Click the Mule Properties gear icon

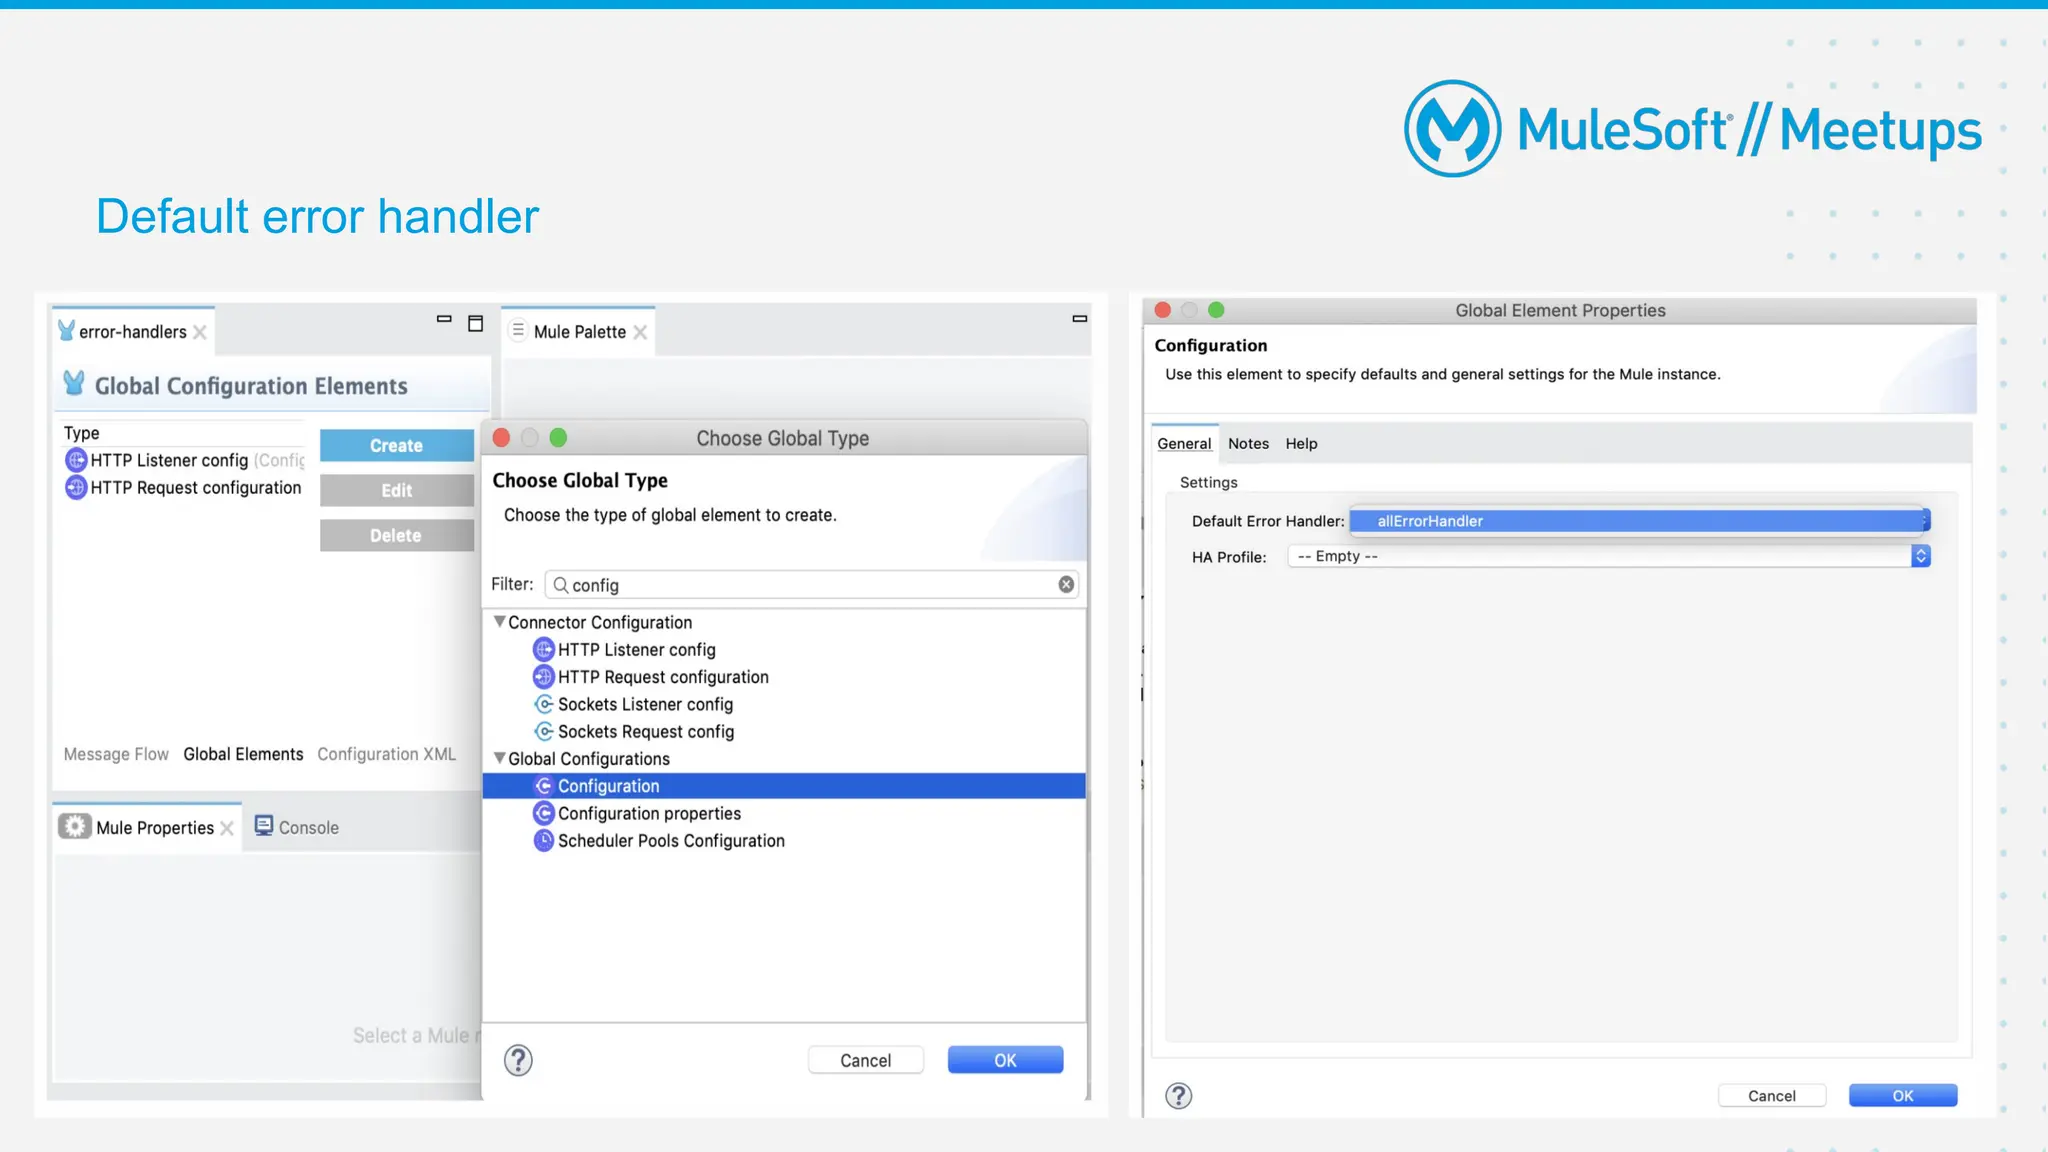(x=74, y=827)
